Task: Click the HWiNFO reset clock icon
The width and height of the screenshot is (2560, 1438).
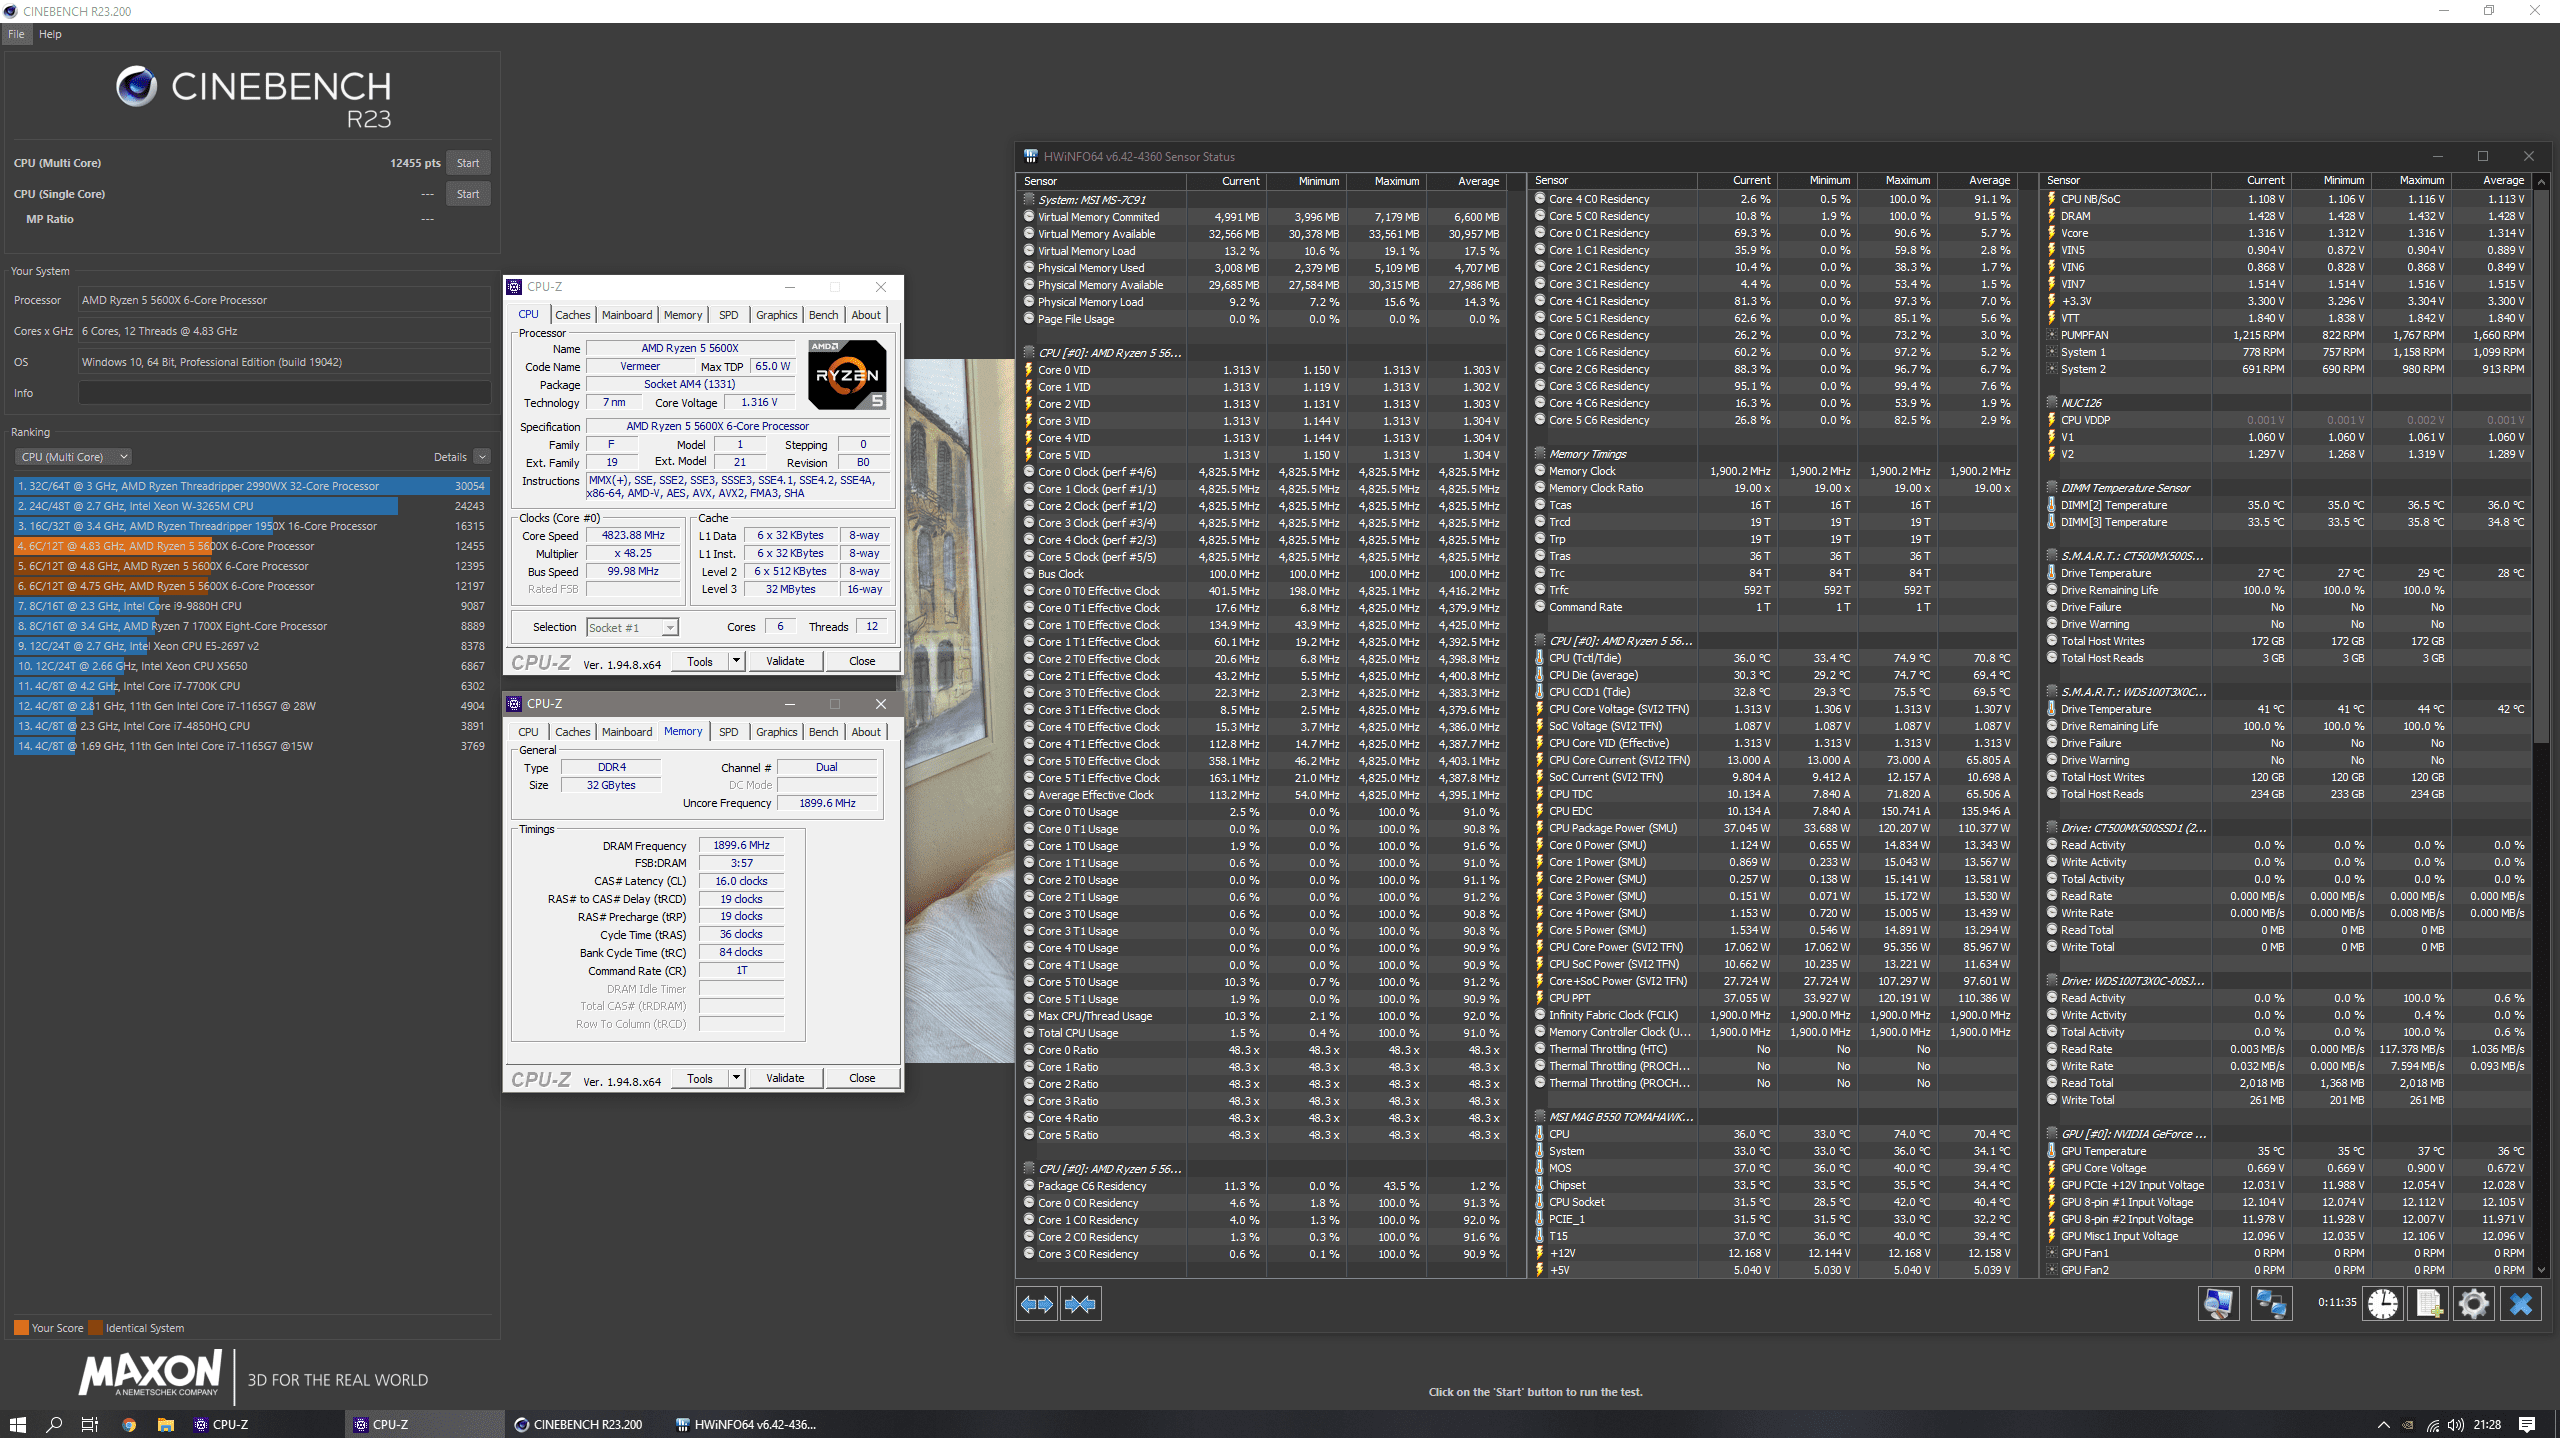Action: [2382, 1304]
